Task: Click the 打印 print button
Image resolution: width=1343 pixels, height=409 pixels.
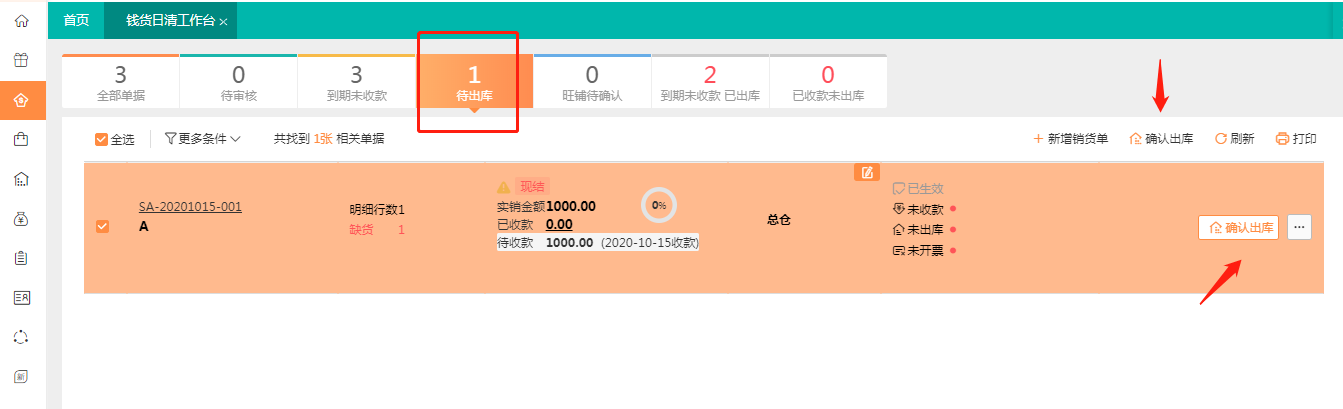Action: coord(1296,139)
